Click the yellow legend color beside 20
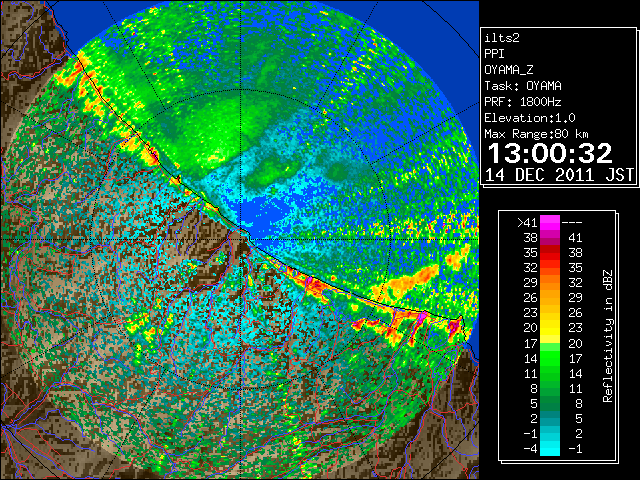This screenshot has height=480, width=640. coord(550,328)
